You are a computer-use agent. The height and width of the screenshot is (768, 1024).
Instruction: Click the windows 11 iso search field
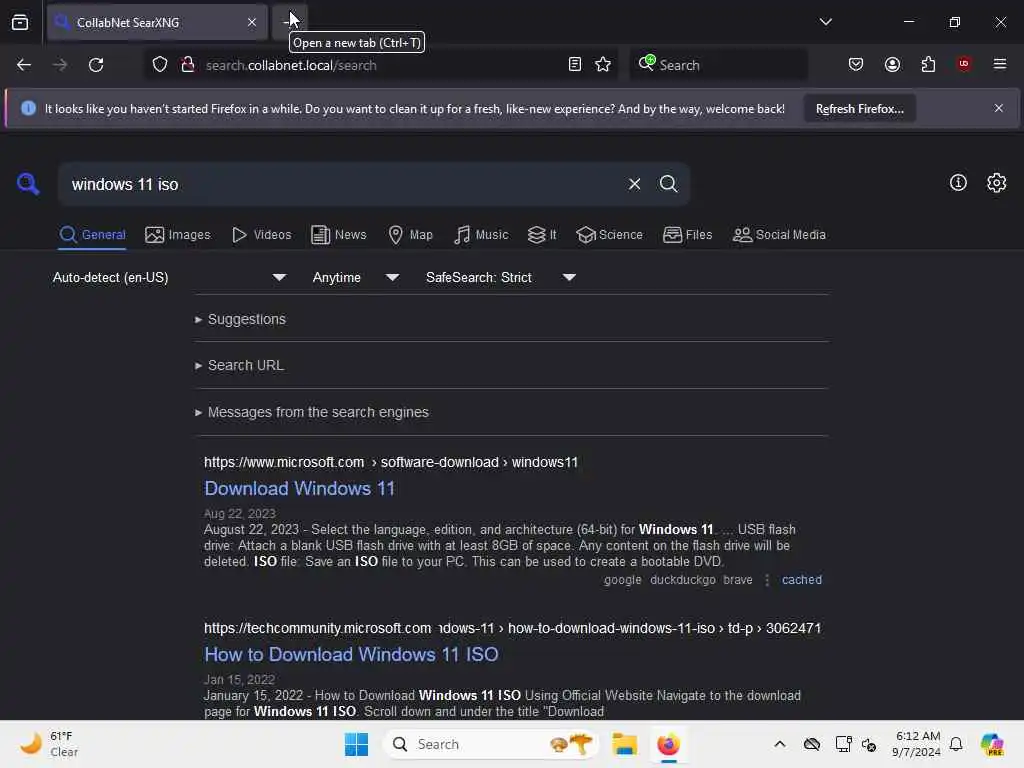343,184
